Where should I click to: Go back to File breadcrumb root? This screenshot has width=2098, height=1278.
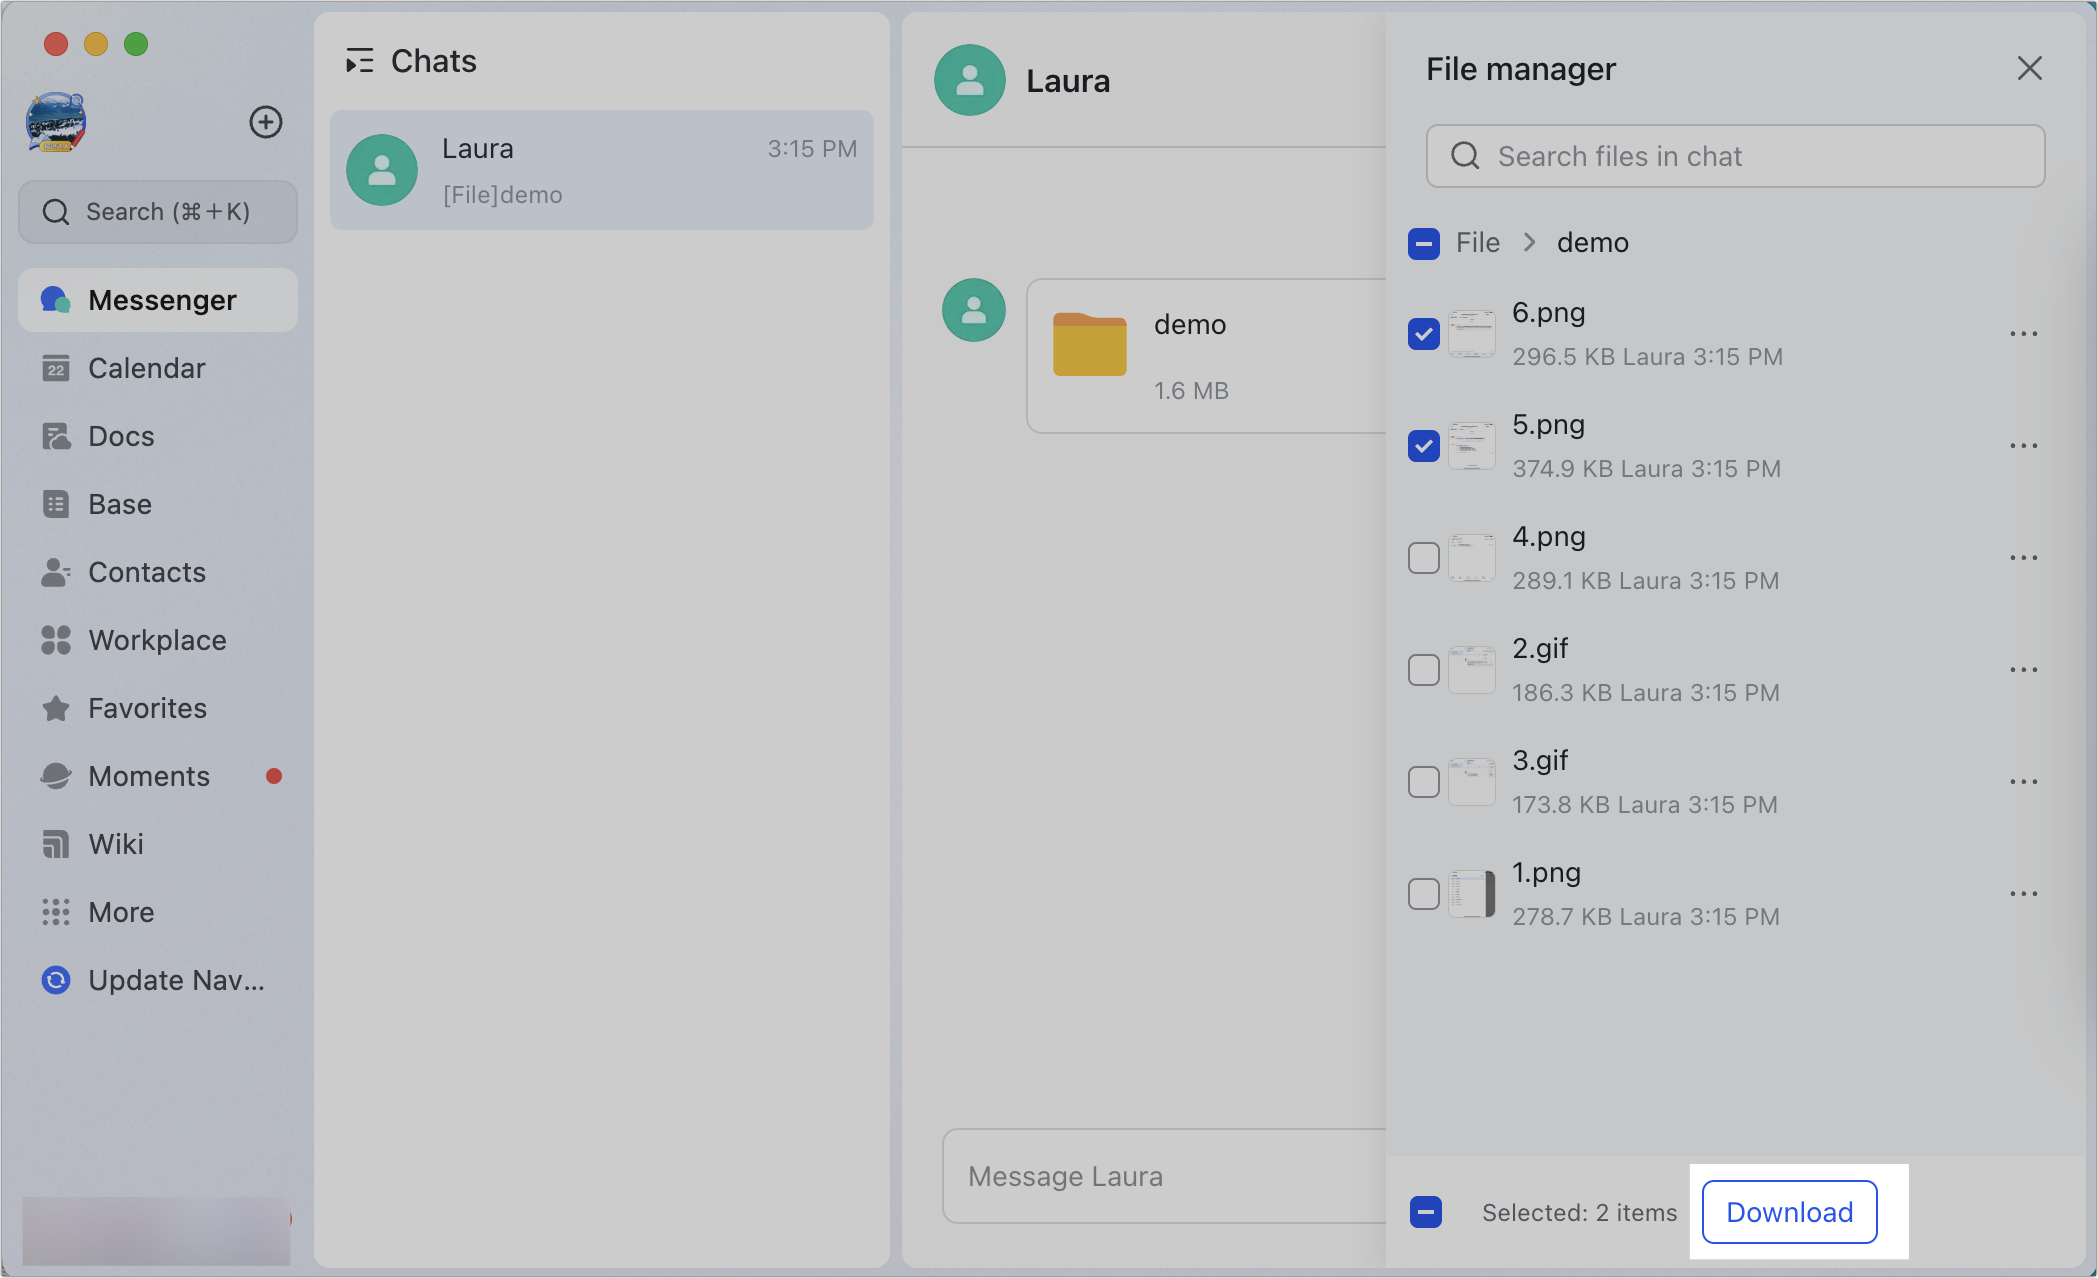(1477, 242)
